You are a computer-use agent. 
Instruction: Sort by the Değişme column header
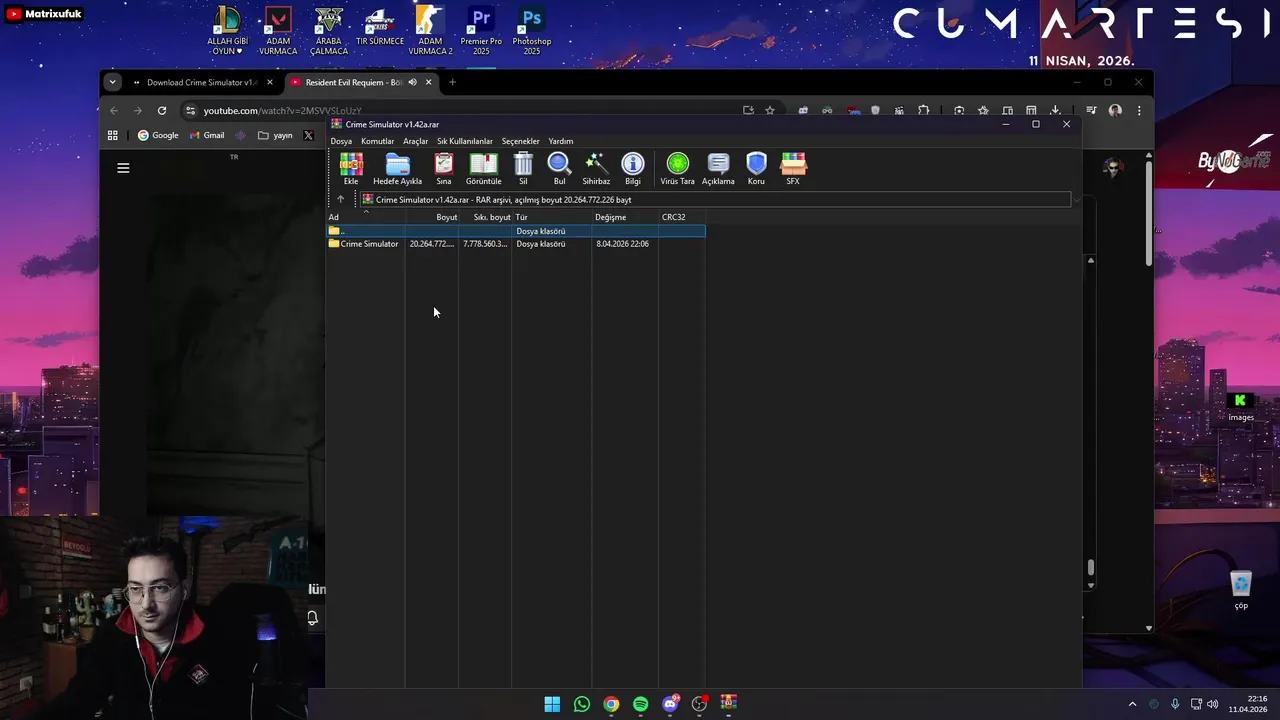pos(625,217)
